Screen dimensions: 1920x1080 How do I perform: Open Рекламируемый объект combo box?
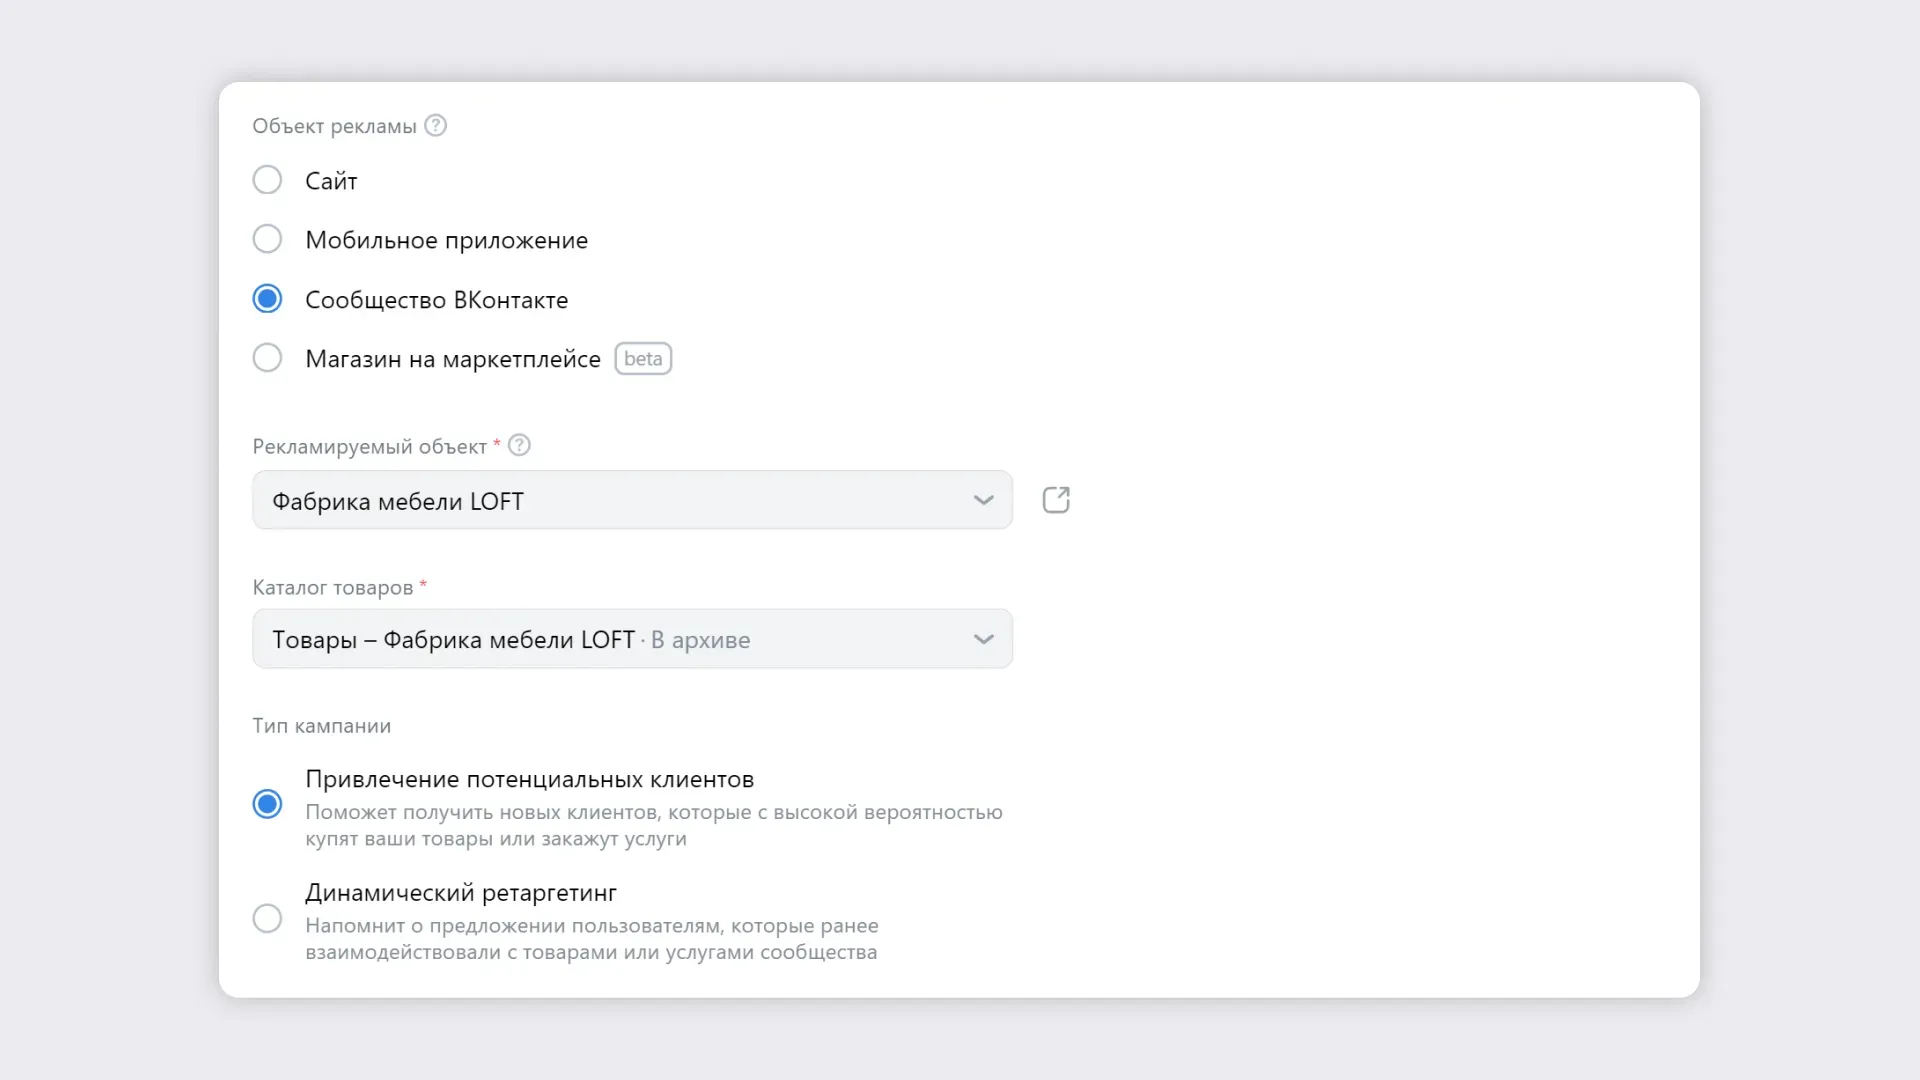click(632, 500)
